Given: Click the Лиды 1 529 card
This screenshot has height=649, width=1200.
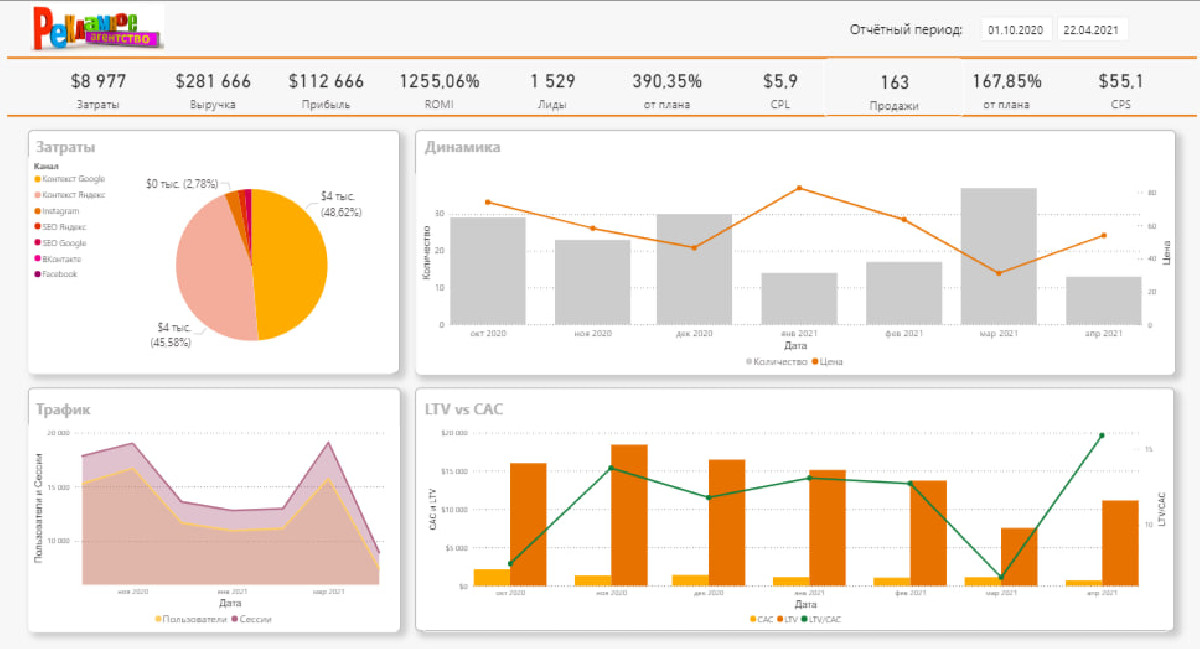Looking at the screenshot, I should [x=552, y=89].
